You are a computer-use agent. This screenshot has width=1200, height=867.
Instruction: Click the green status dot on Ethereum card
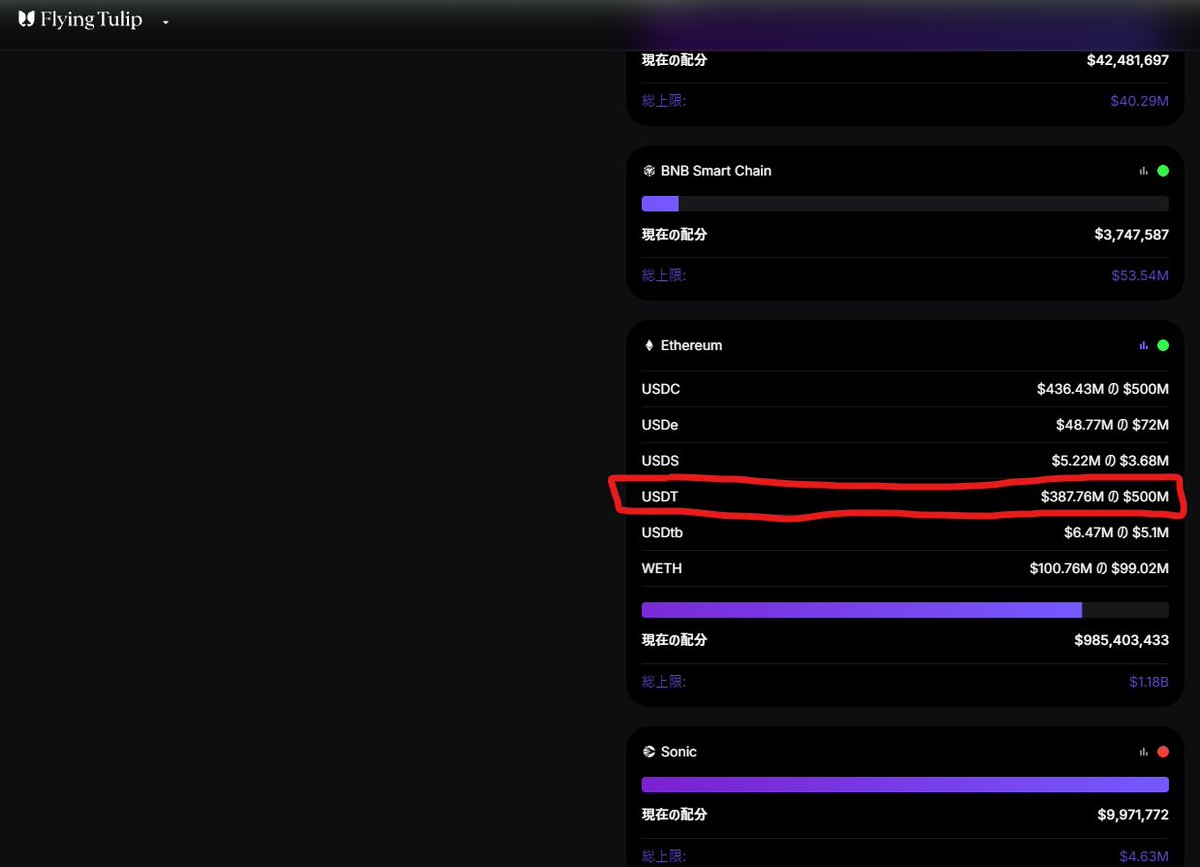1163,345
